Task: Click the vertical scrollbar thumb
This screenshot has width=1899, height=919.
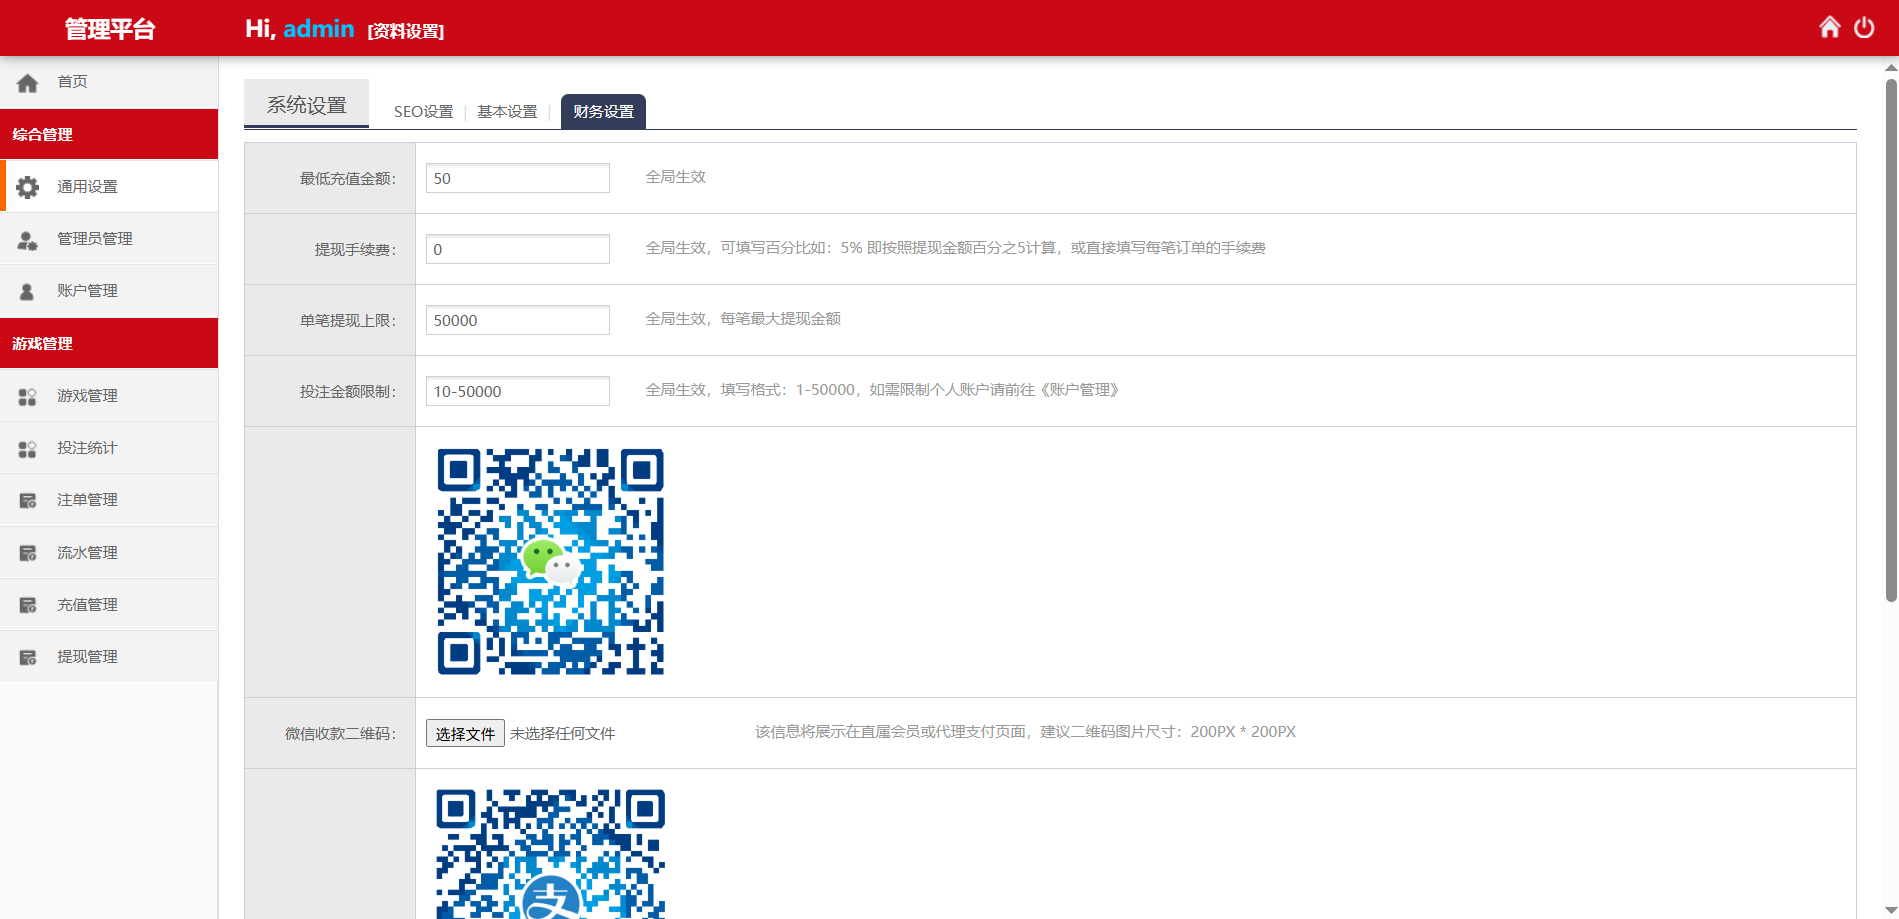Action: [x=1891, y=340]
